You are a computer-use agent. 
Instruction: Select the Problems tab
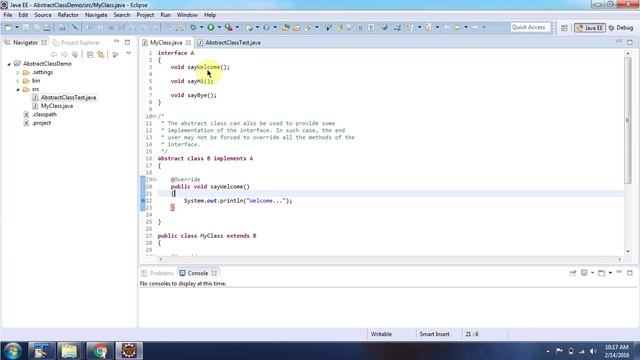coord(158,273)
